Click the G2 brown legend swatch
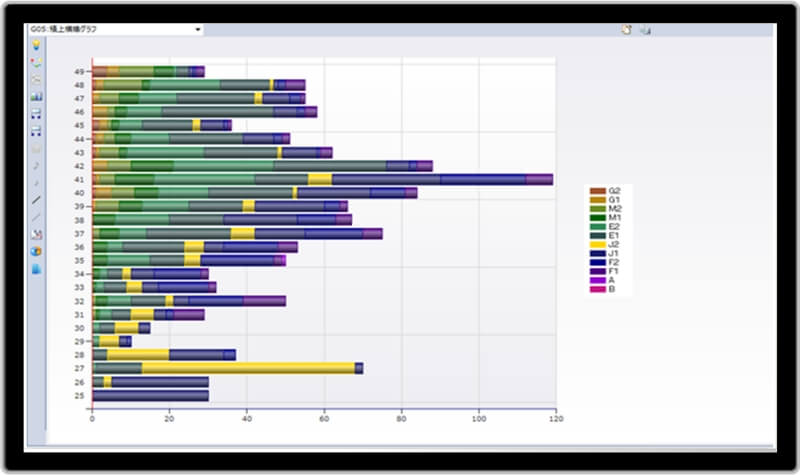Image resolution: width=800 pixels, height=475 pixels. 597,190
